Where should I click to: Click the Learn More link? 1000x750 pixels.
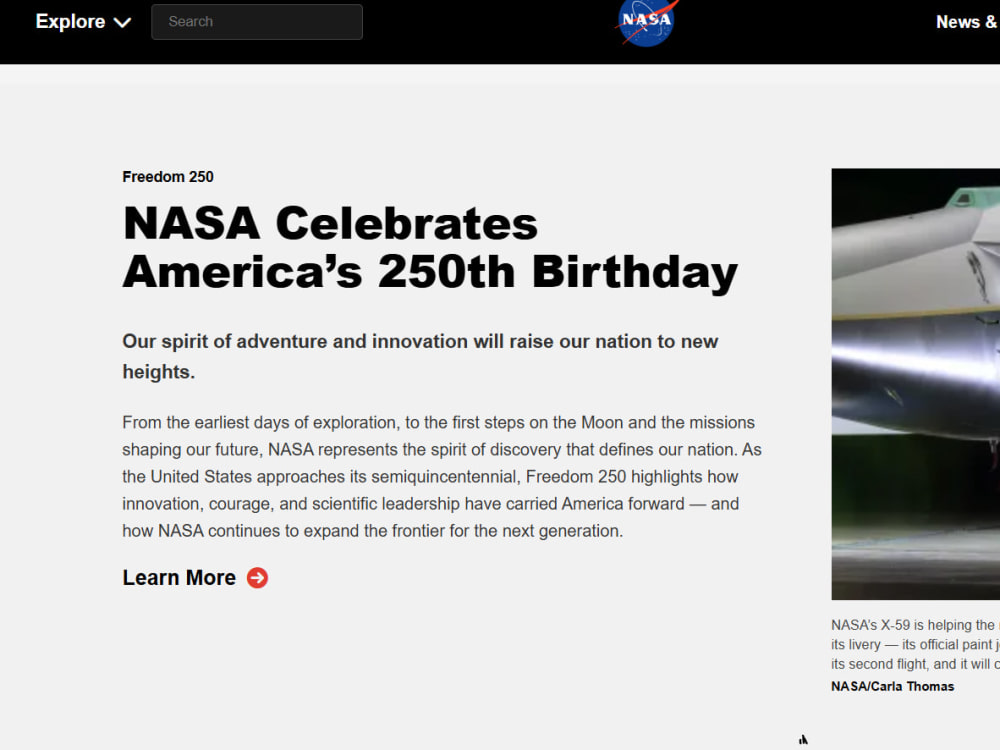tap(195, 578)
